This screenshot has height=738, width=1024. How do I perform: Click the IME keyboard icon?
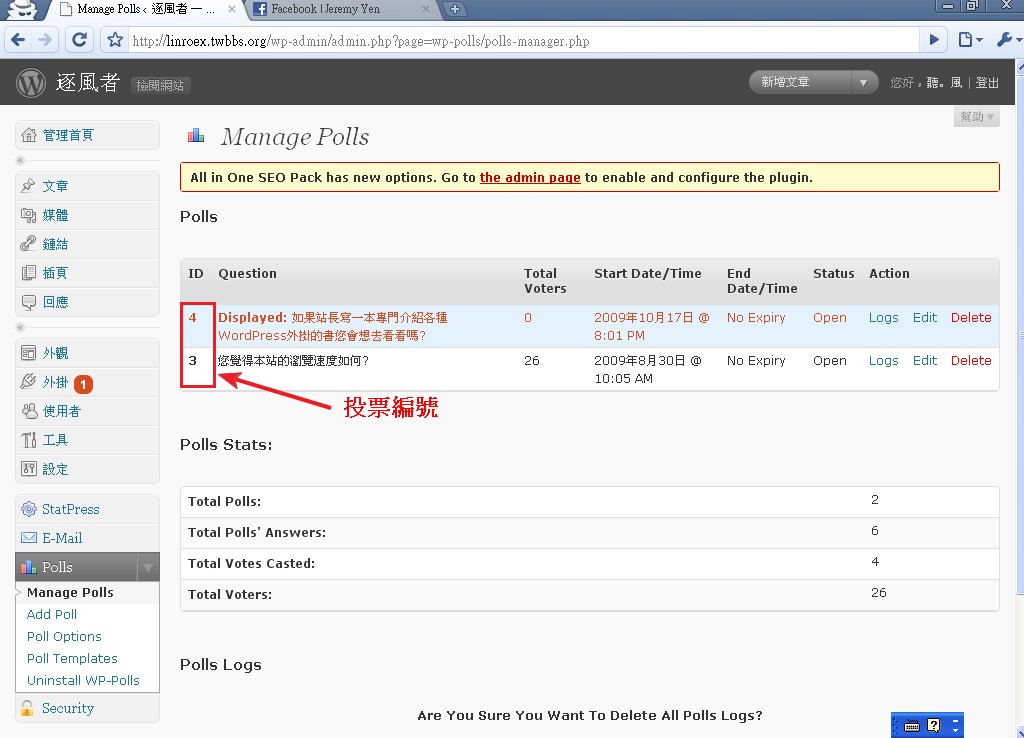[x=912, y=726]
